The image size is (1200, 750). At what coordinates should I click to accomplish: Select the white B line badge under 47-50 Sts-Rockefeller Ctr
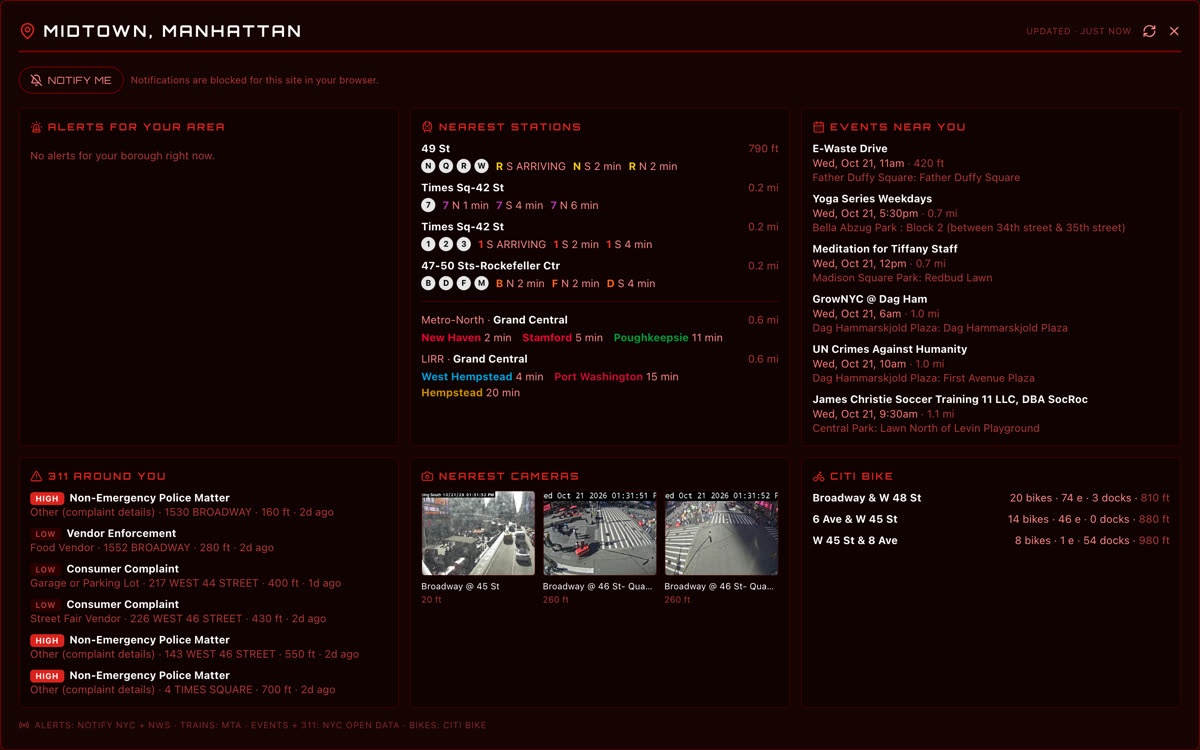[x=428, y=283]
